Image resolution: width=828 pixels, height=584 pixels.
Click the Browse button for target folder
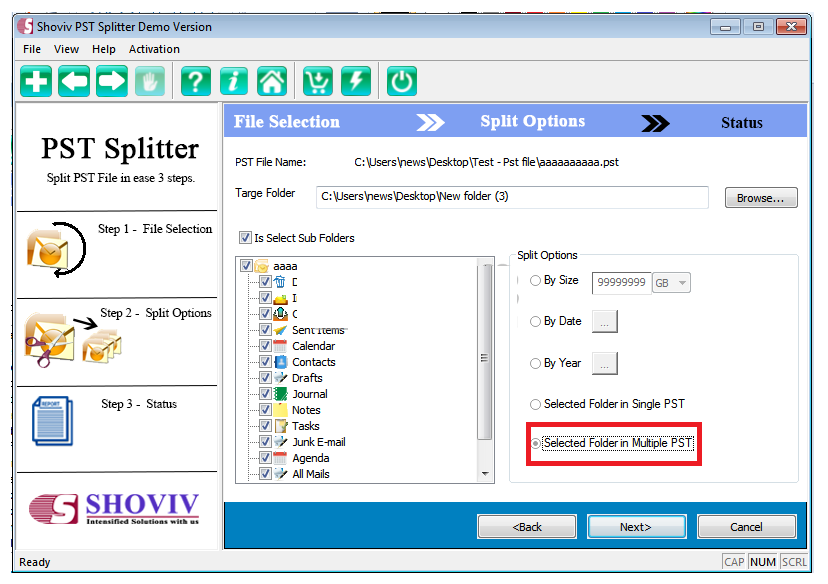760,197
